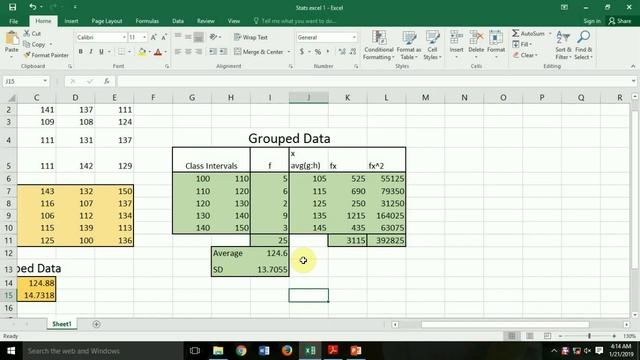Click Increase Decimal icon
Viewport: 640px width, 360px height.
click(342, 52)
